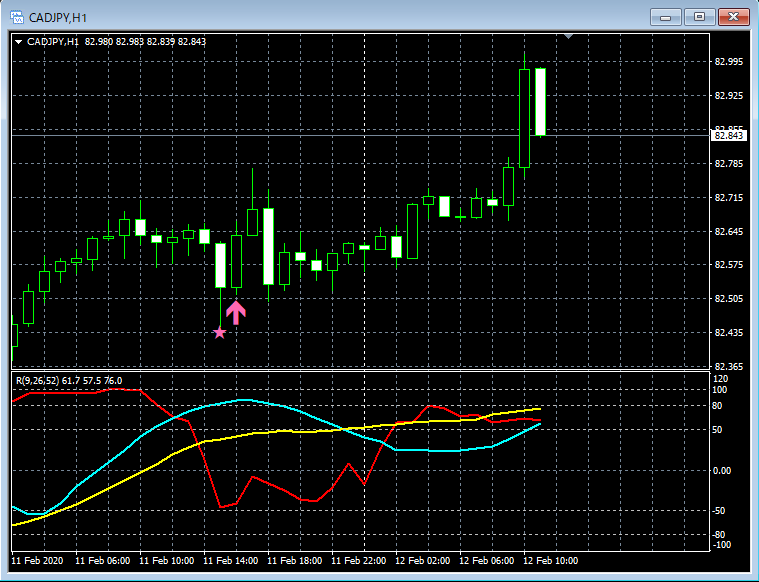
Task: Click the 82.505 price scale label
Action: (729, 299)
